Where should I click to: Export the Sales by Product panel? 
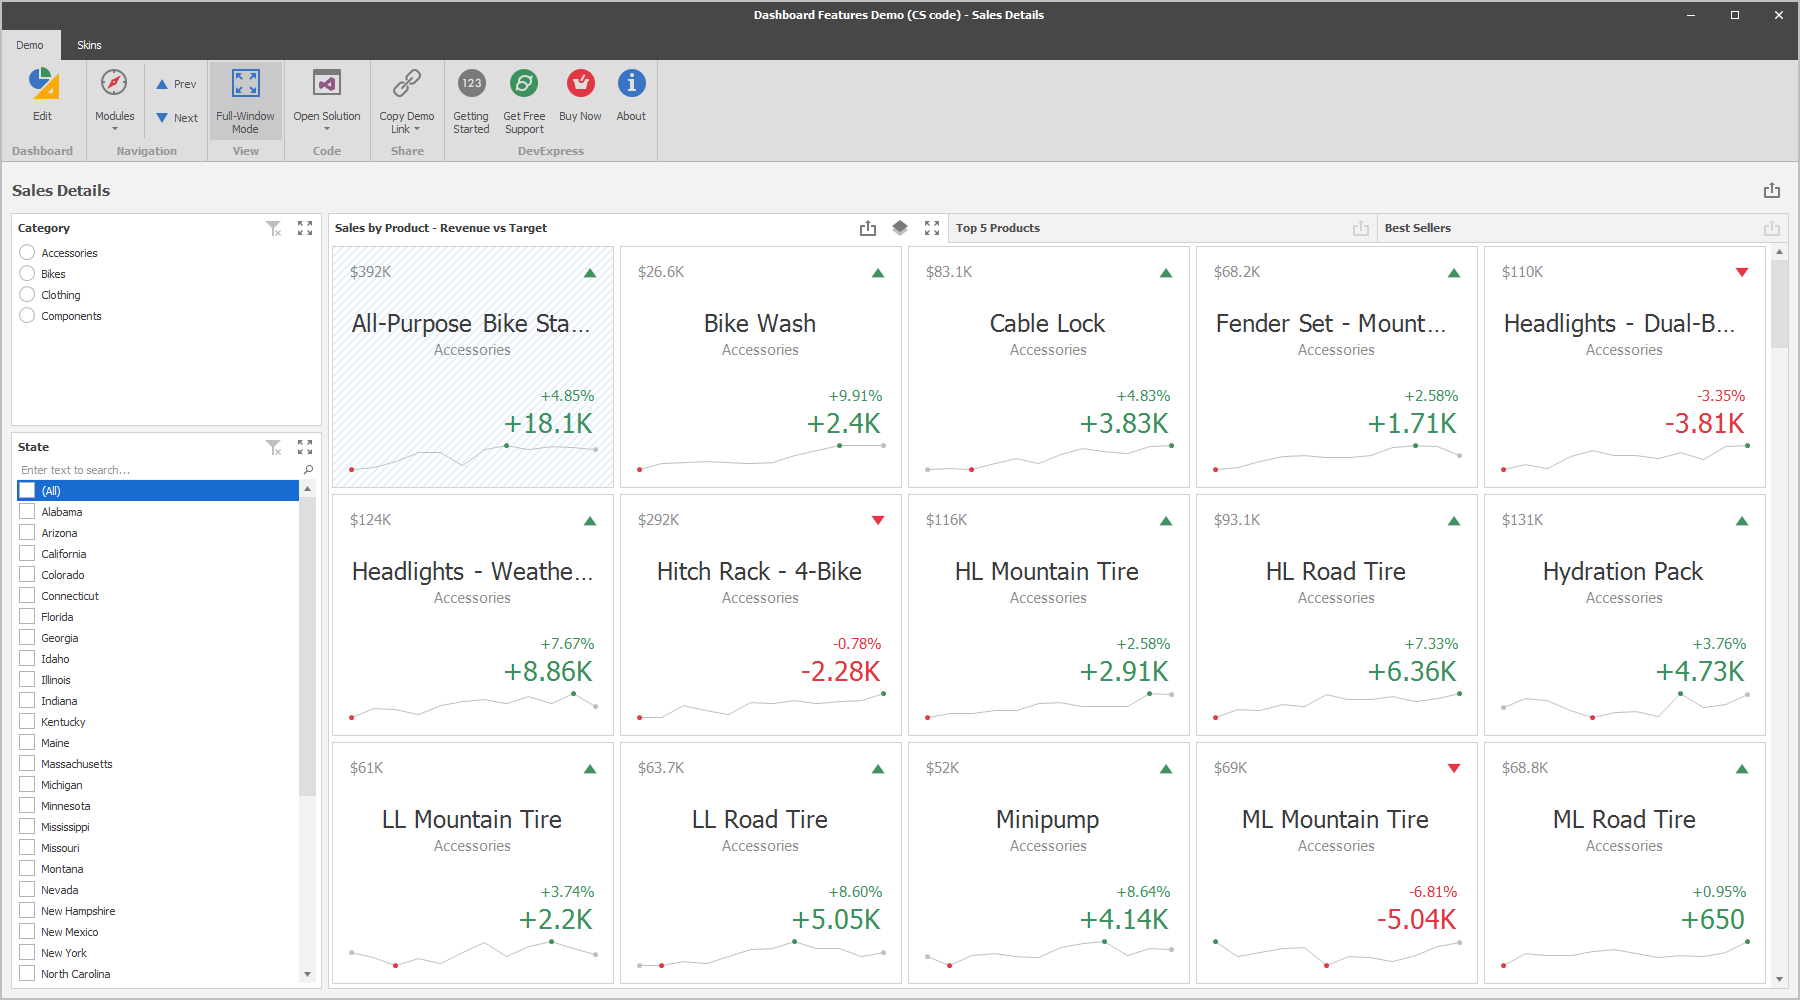(x=867, y=228)
